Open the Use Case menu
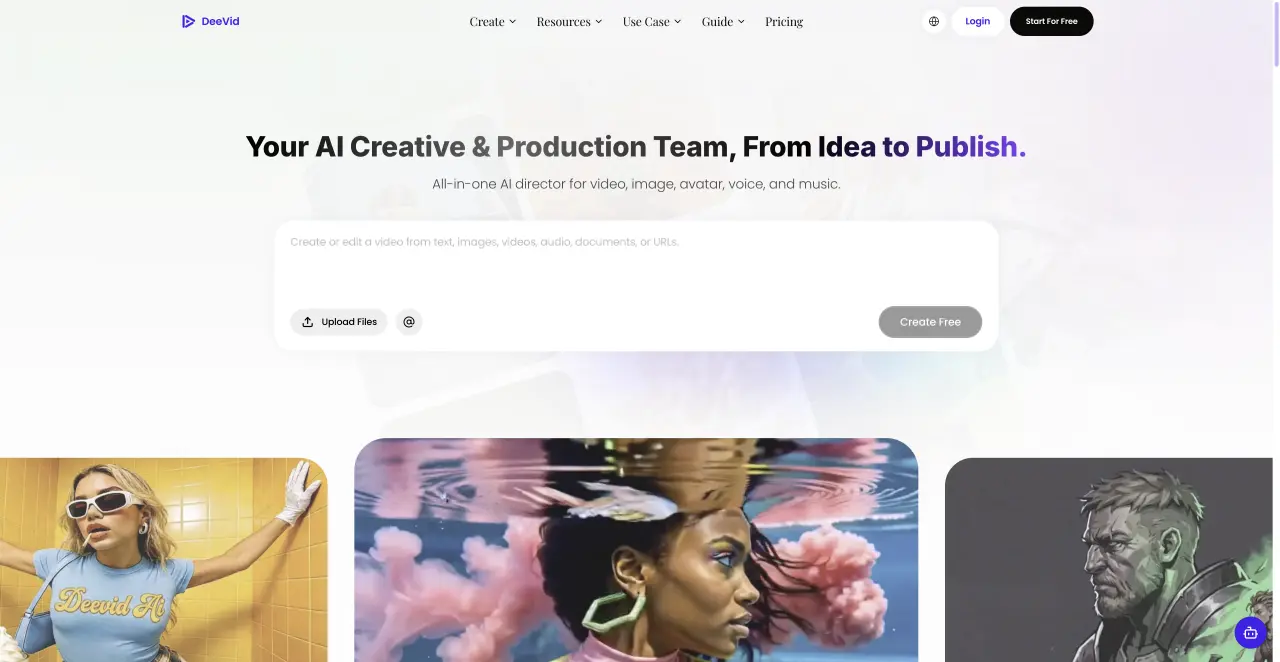The width and height of the screenshot is (1280, 662). pyautogui.click(x=652, y=21)
